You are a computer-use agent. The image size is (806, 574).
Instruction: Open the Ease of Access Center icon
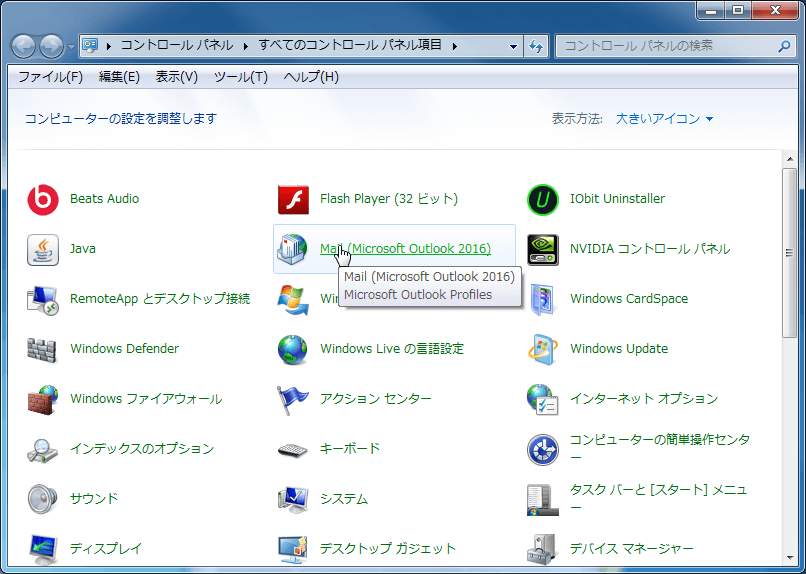[x=543, y=450]
